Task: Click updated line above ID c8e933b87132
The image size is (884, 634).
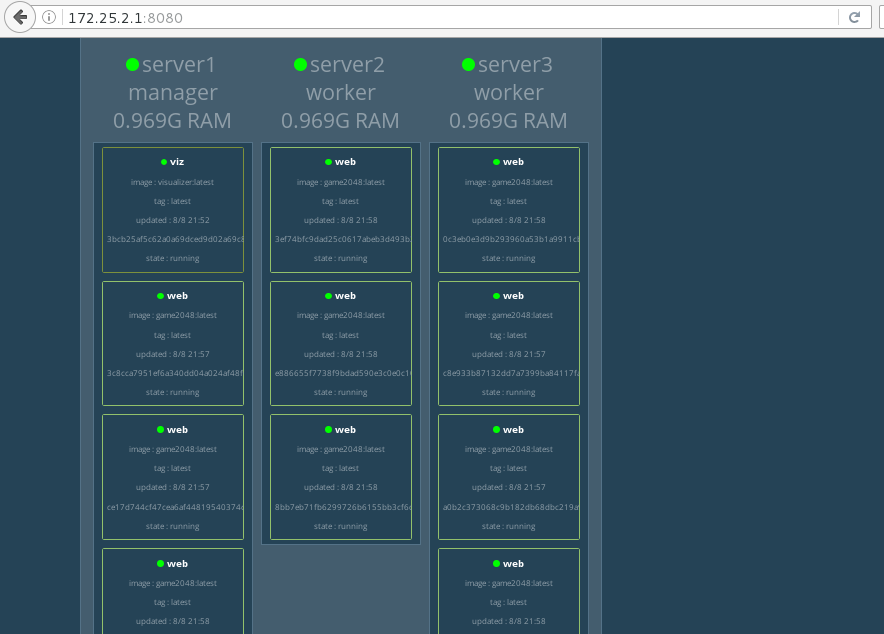Action: pyautogui.click(x=509, y=354)
